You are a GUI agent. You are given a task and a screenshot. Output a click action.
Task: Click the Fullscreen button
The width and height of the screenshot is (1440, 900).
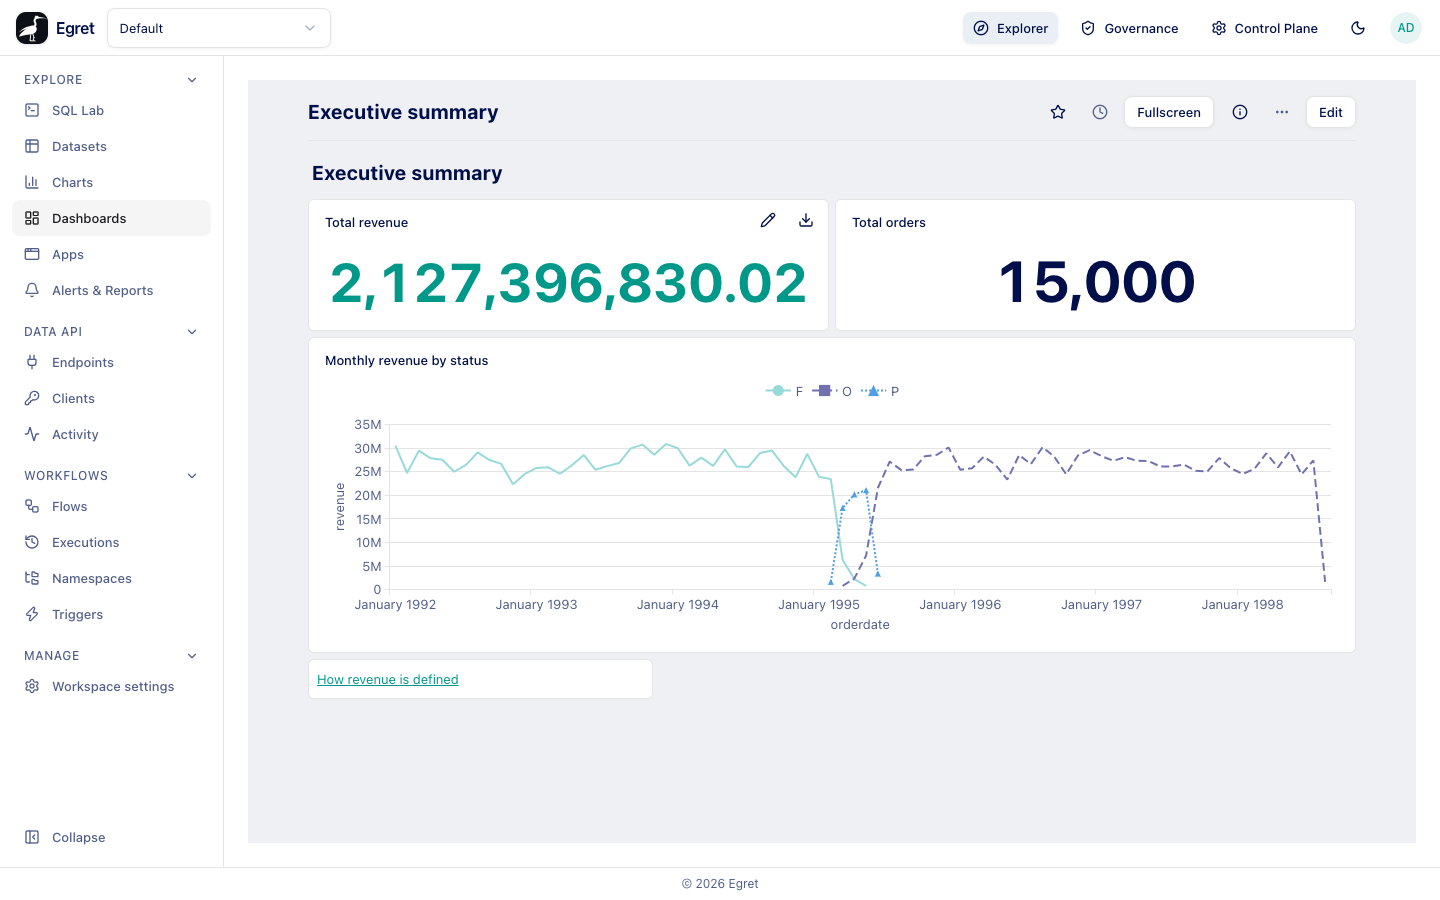click(1169, 112)
